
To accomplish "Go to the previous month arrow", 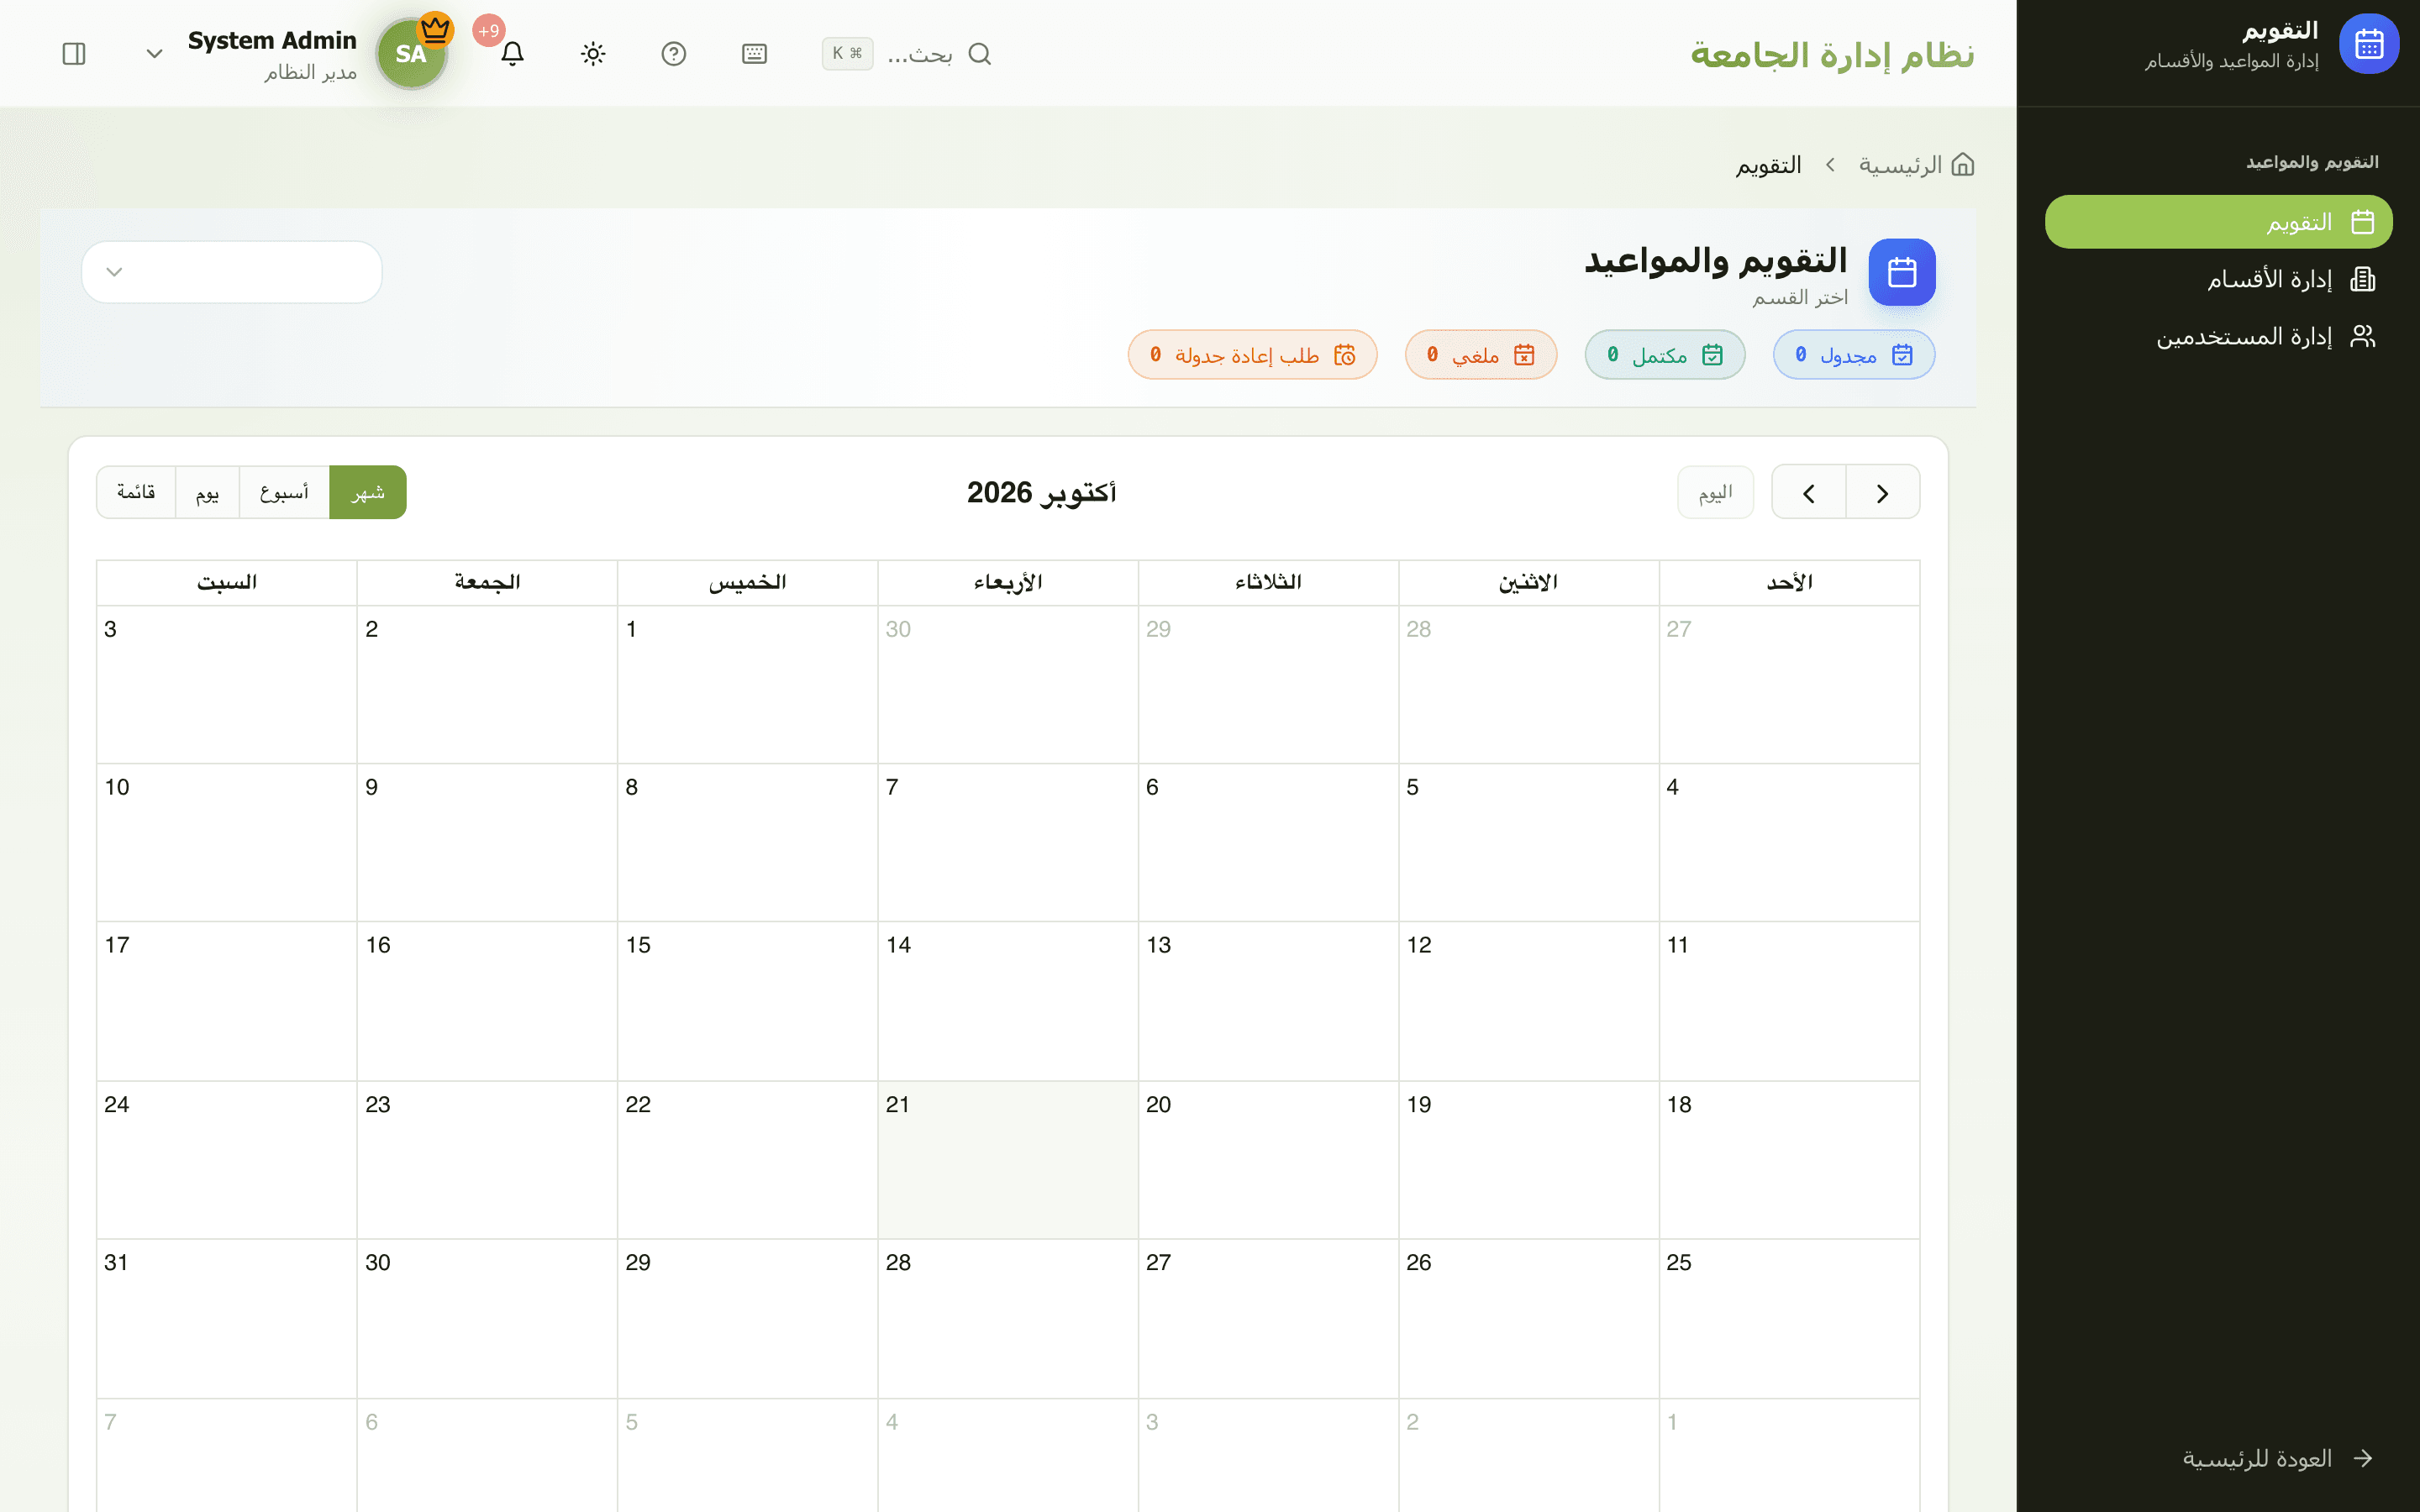I will [1883, 493].
